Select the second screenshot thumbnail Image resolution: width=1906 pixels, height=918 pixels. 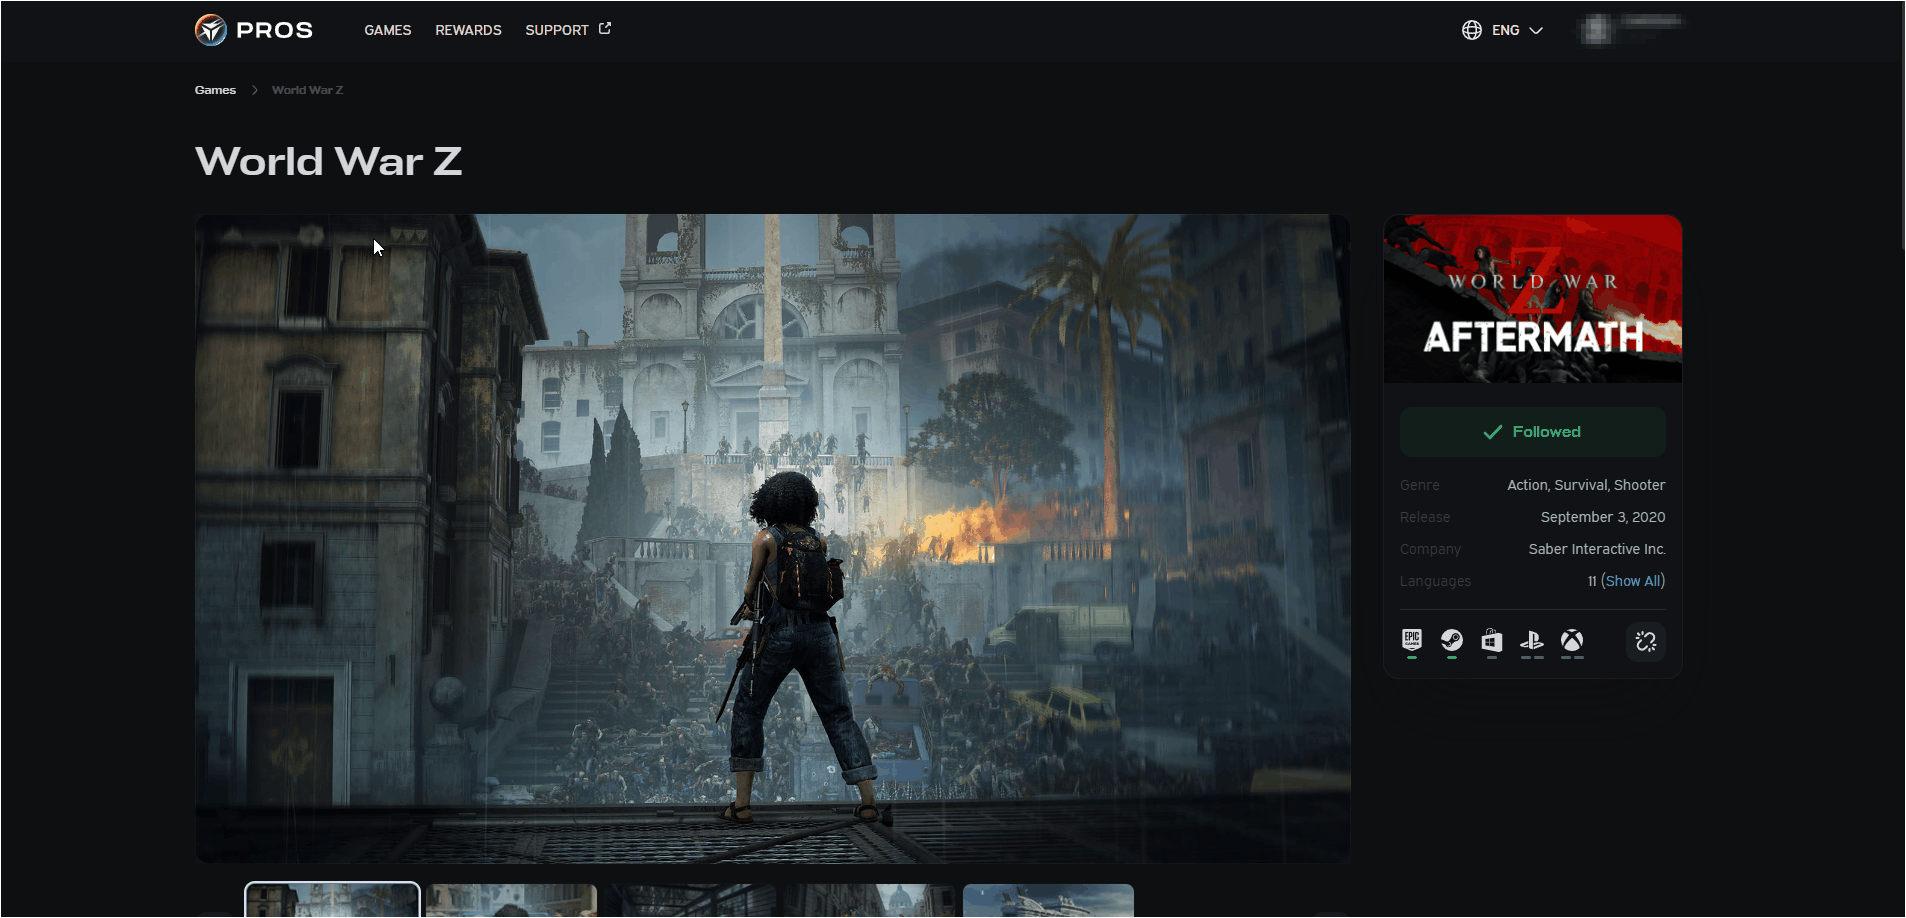click(x=511, y=901)
